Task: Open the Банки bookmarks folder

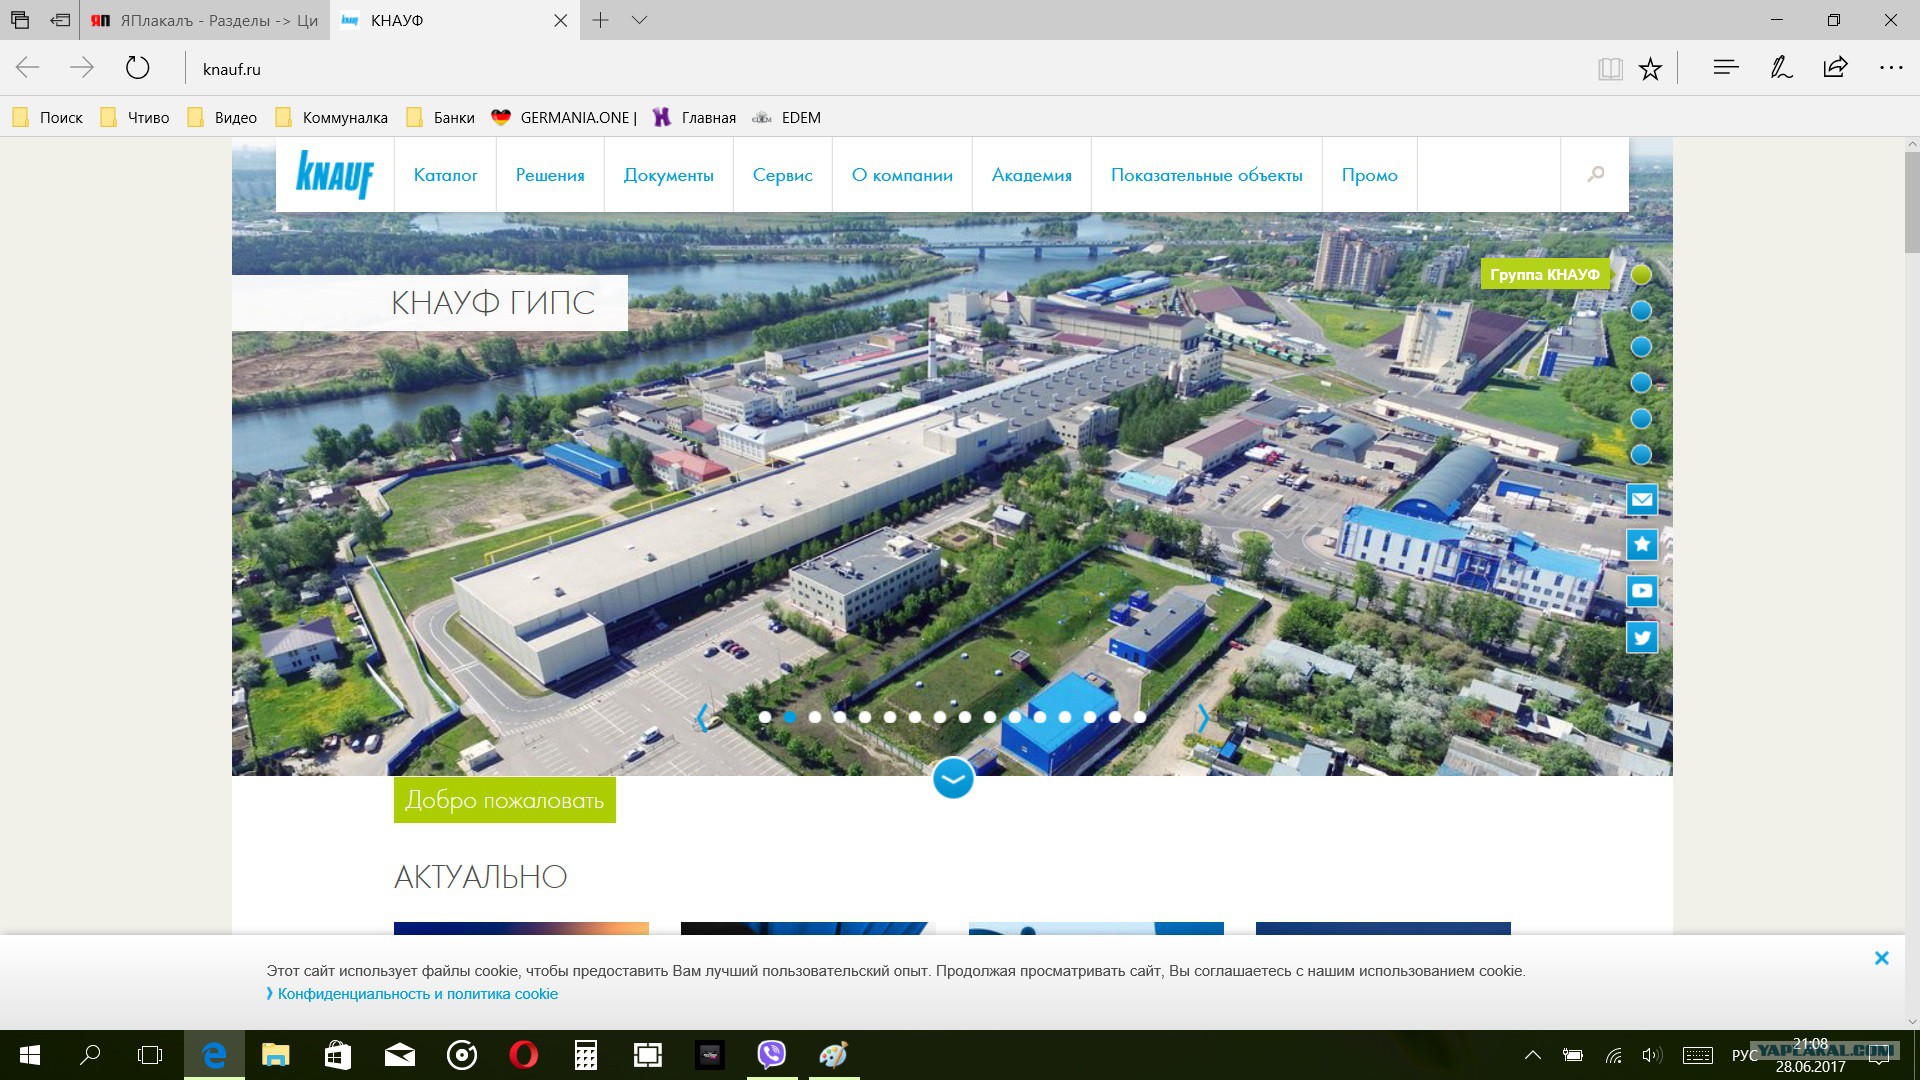Action: [x=441, y=117]
